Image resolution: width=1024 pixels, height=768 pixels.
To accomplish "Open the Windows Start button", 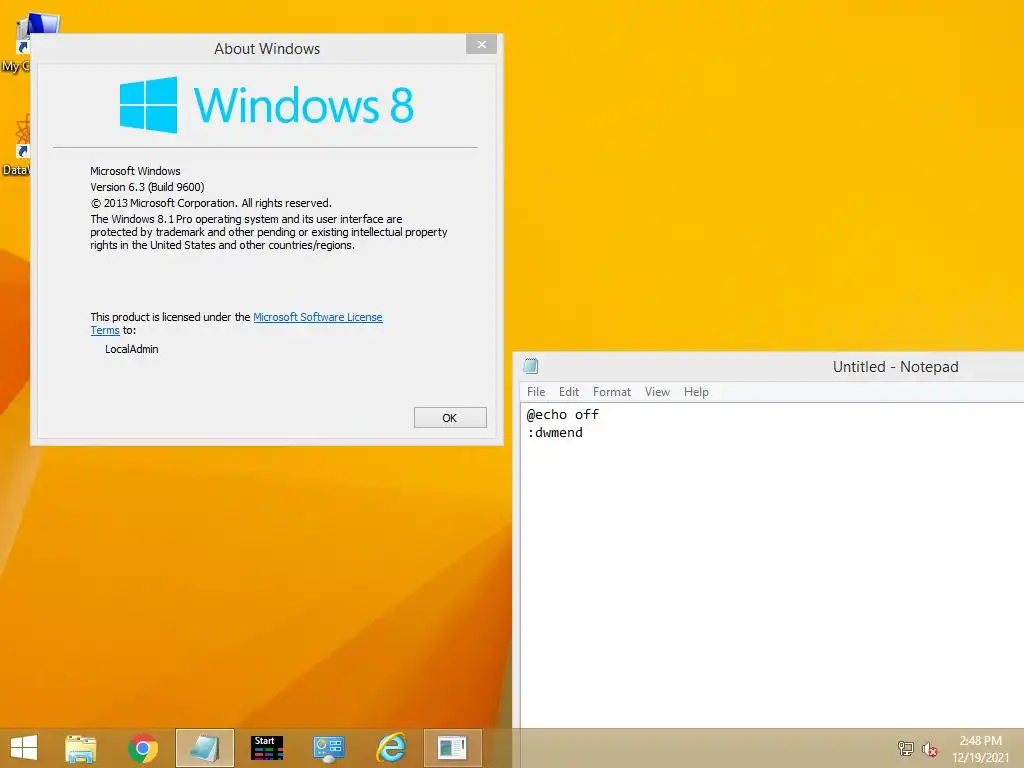I will point(24,748).
